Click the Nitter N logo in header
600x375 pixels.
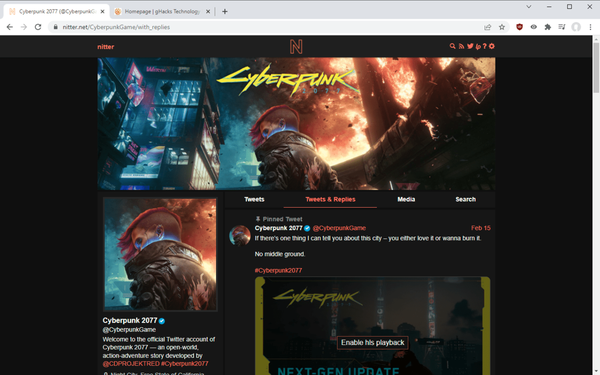pyautogui.click(x=296, y=46)
